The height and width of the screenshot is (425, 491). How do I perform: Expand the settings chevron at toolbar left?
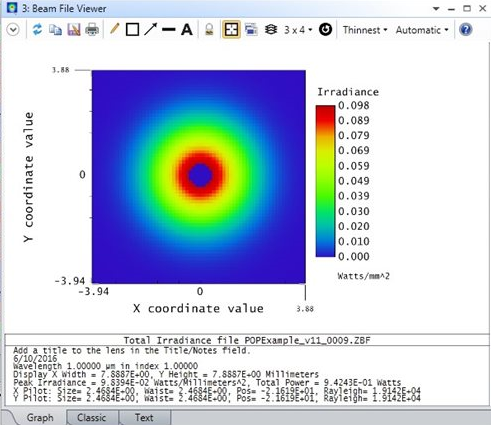click(x=13, y=30)
